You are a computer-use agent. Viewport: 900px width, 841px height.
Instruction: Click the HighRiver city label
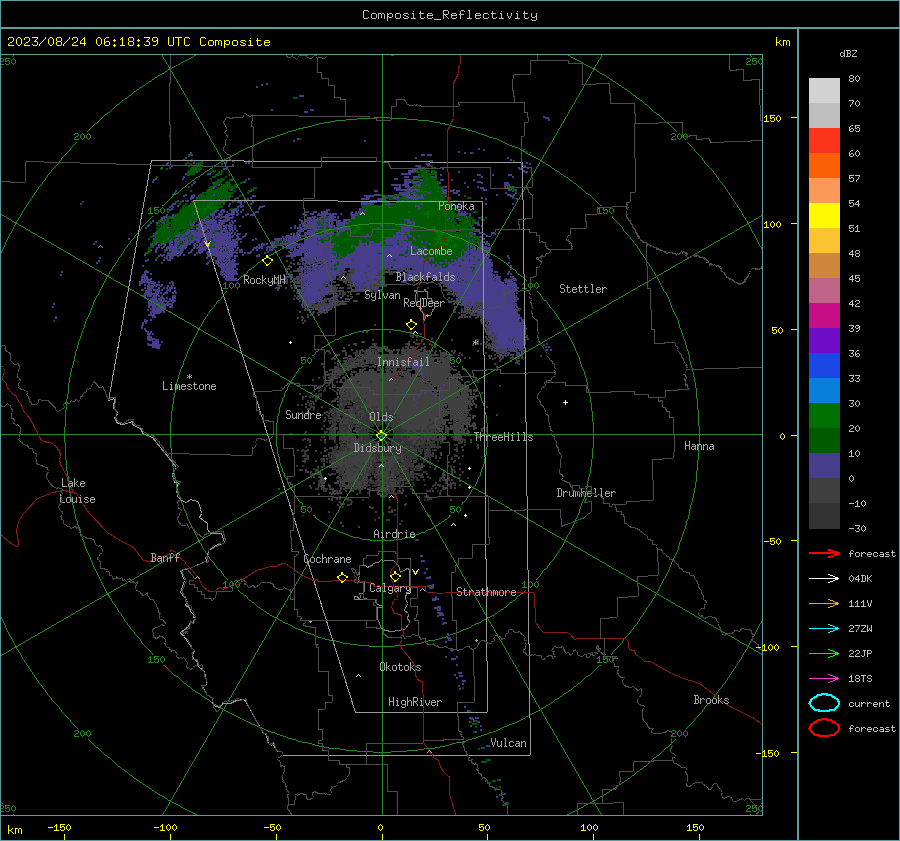tap(415, 702)
